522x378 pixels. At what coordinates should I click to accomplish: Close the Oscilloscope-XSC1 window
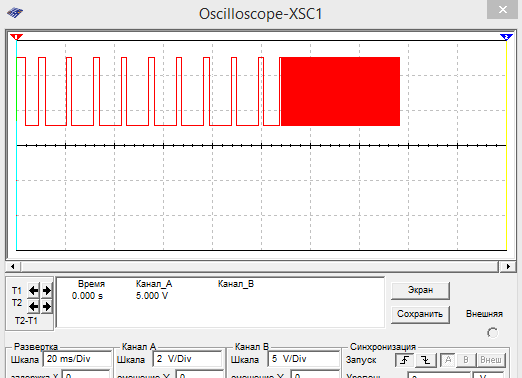pyautogui.click(x=503, y=9)
